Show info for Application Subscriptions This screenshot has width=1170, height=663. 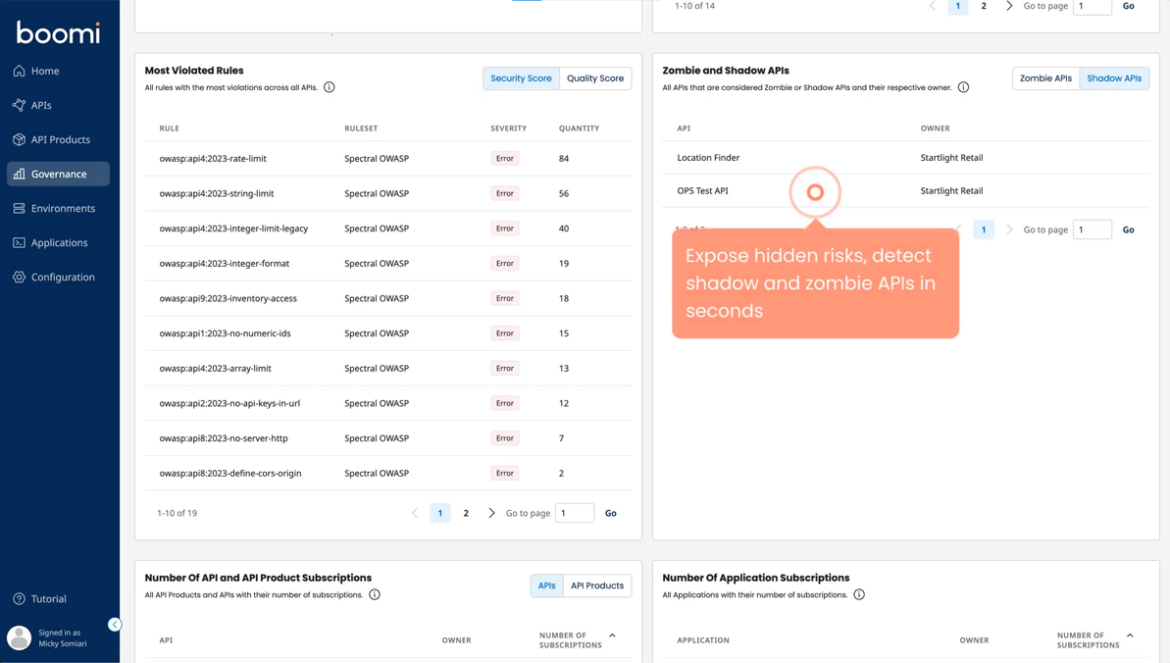[x=859, y=594]
